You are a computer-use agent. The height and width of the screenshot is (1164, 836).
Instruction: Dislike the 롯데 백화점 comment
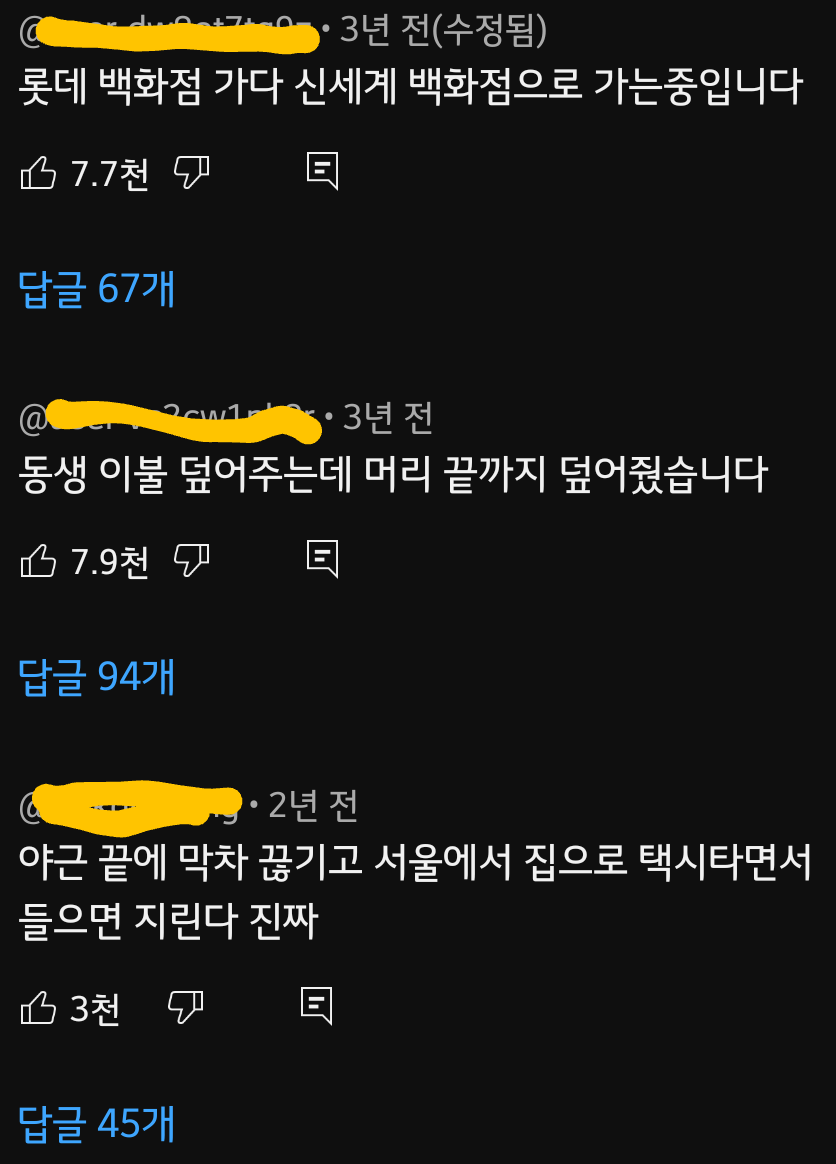pyautogui.click(x=192, y=173)
